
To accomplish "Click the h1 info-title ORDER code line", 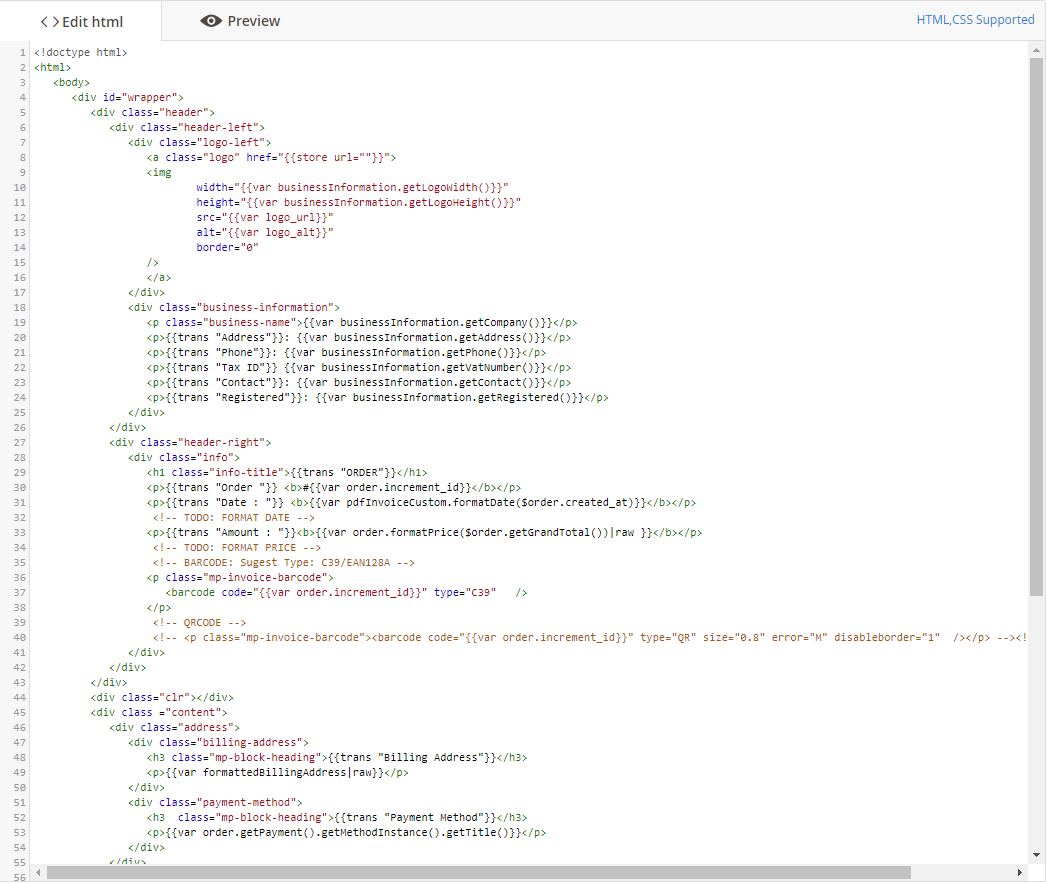I will (x=287, y=472).
